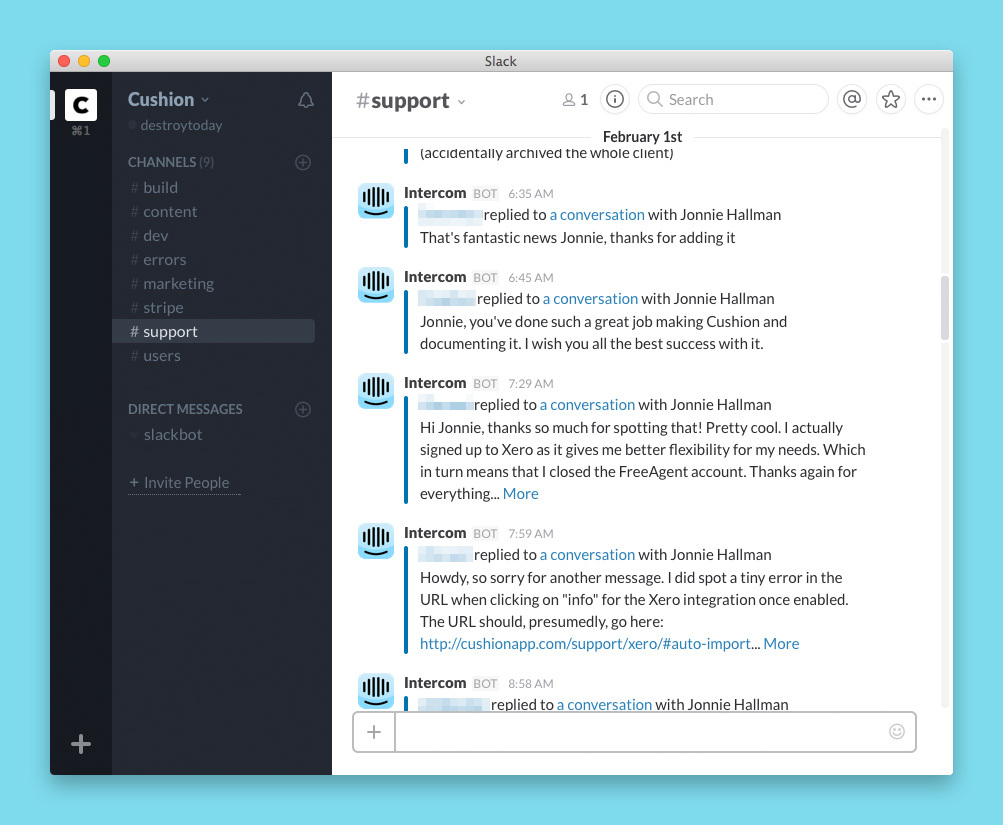Image resolution: width=1003 pixels, height=825 pixels.
Task: Click the 7:59 AM timestamp
Action: [x=531, y=533]
